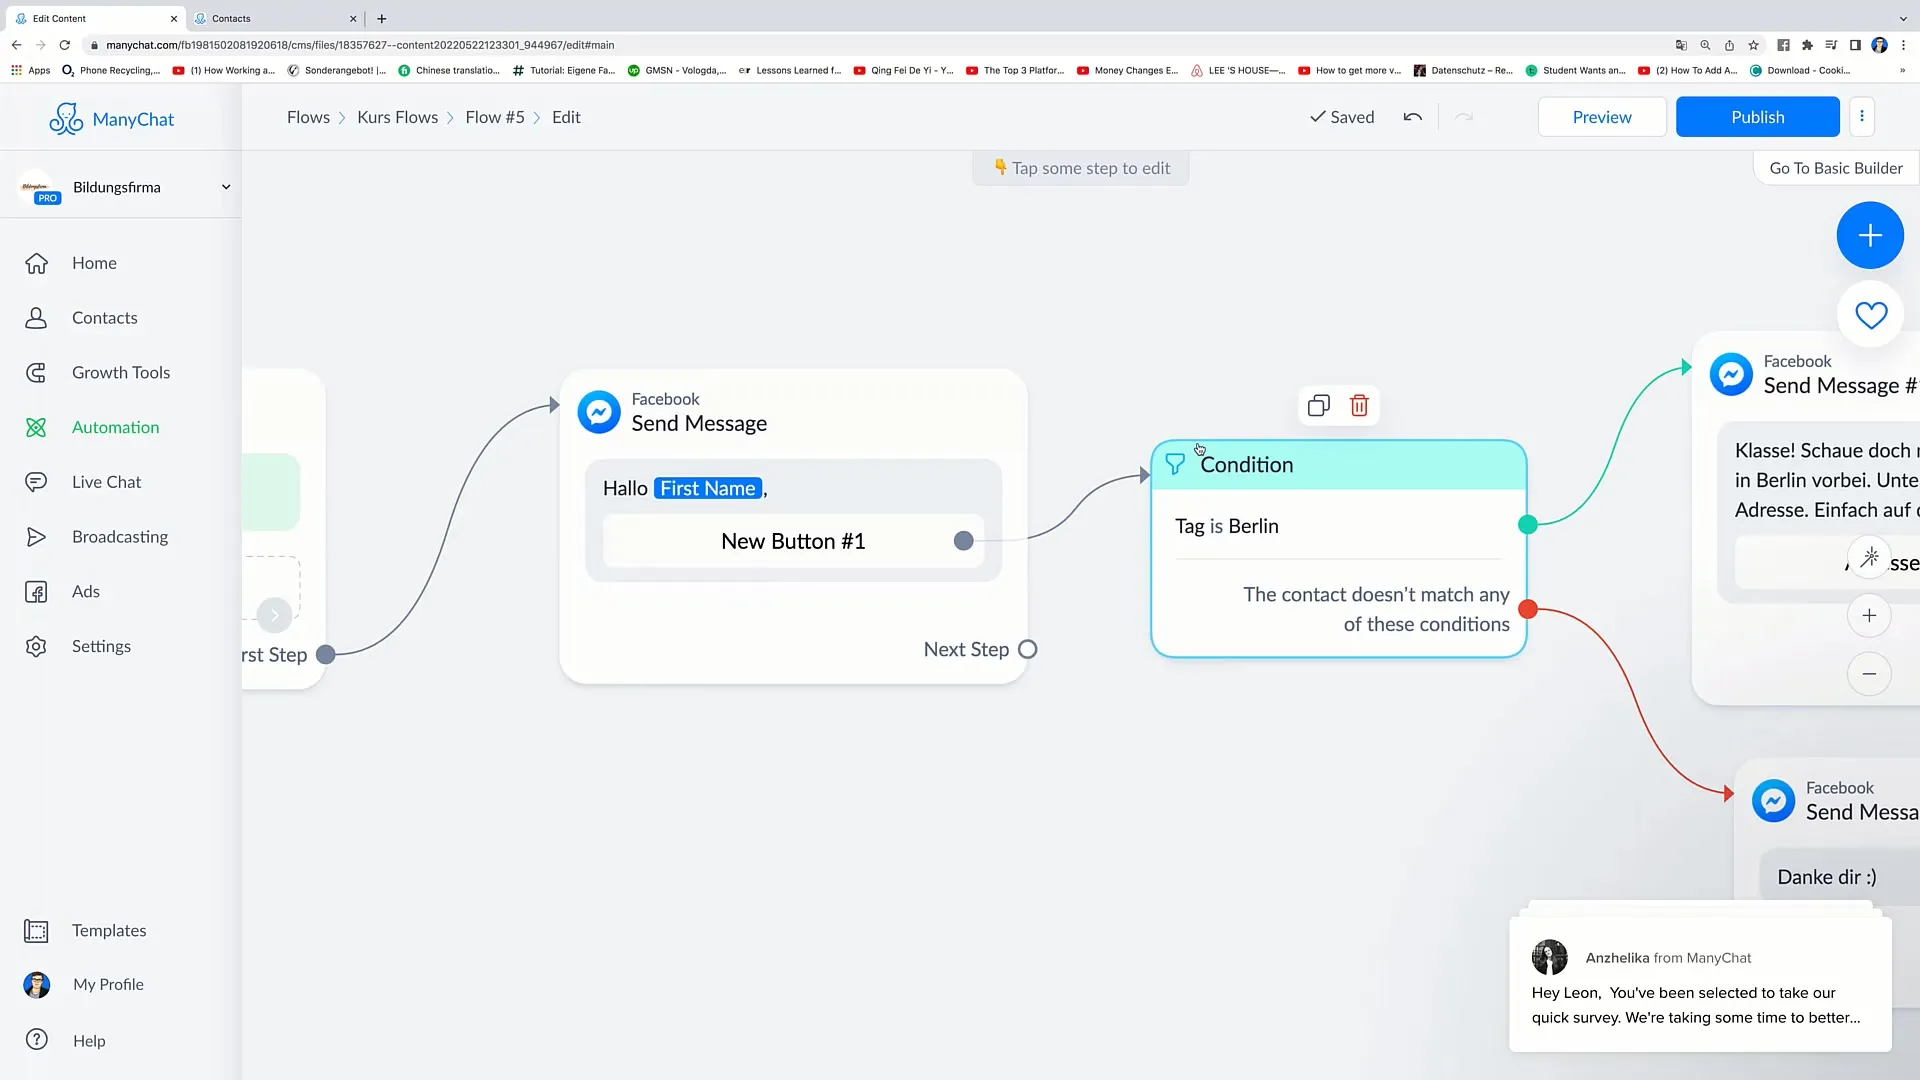Open the Home sidebar item
The height and width of the screenshot is (1080, 1920).
pos(94,263)
